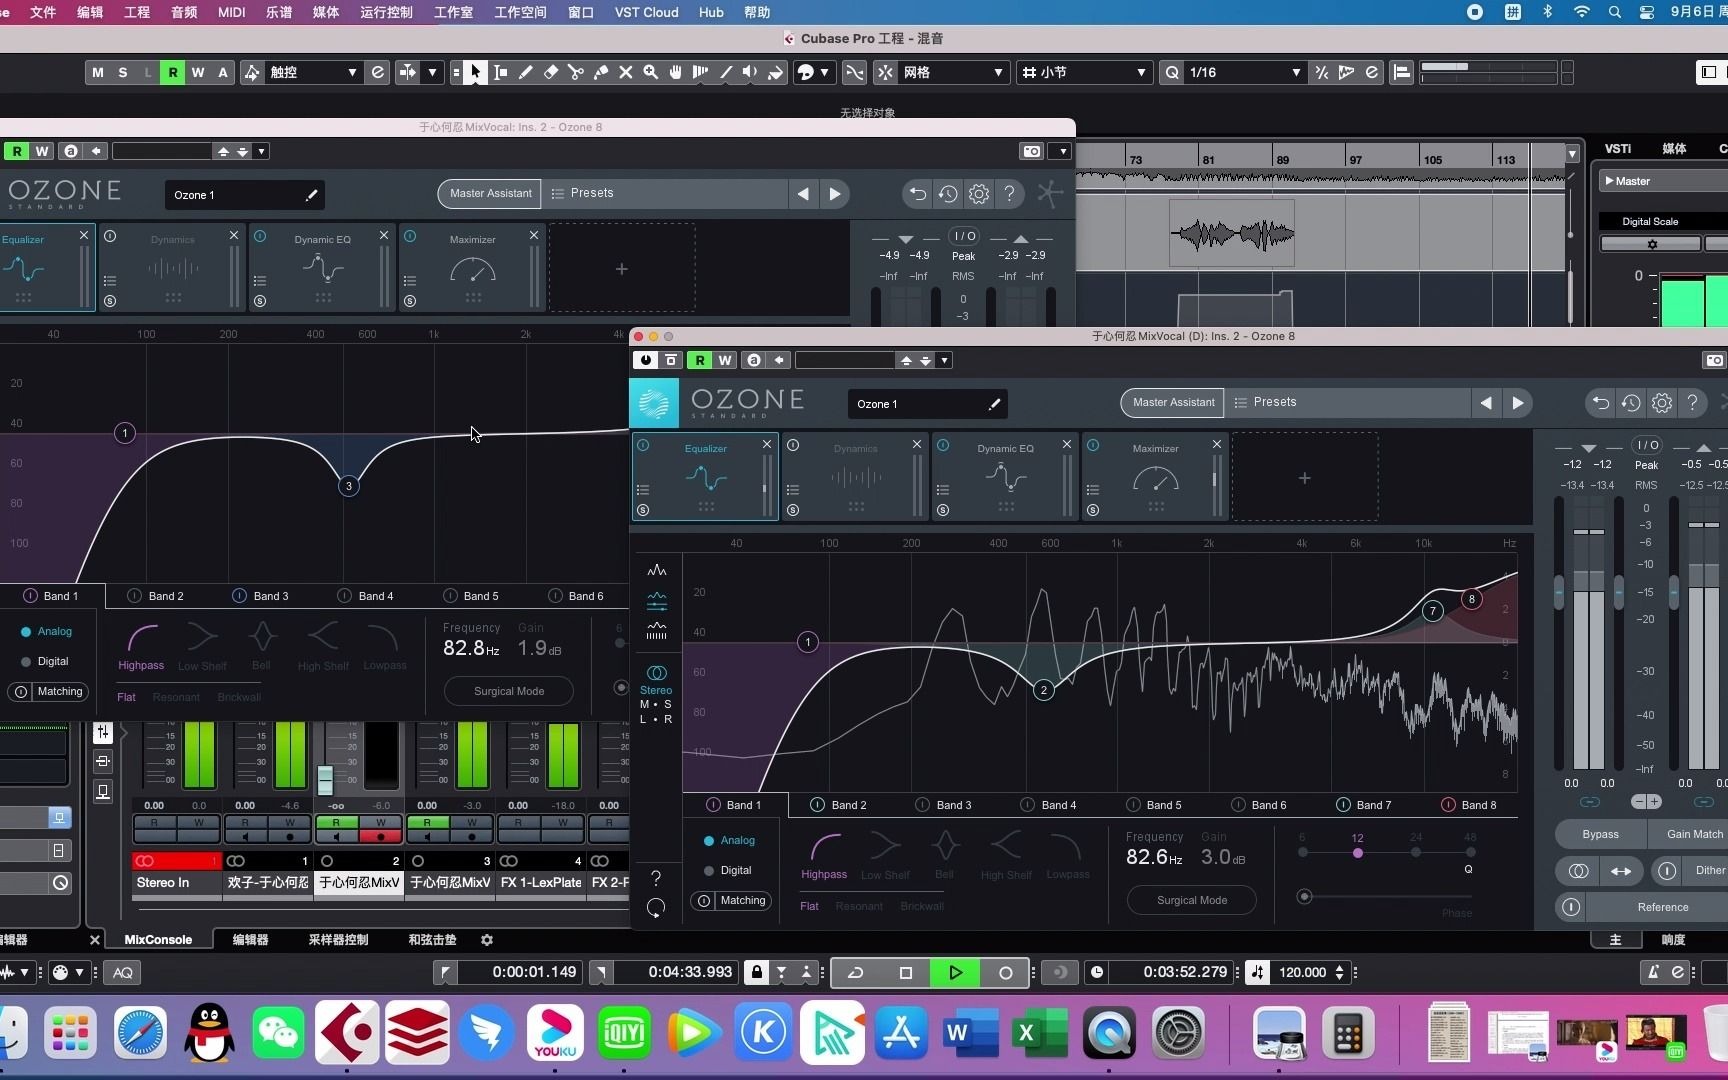Viewport: 1728px width, 1080px height.
Task: Toggle the transport Cycle loop button
Action: click(x=856, y=972)
